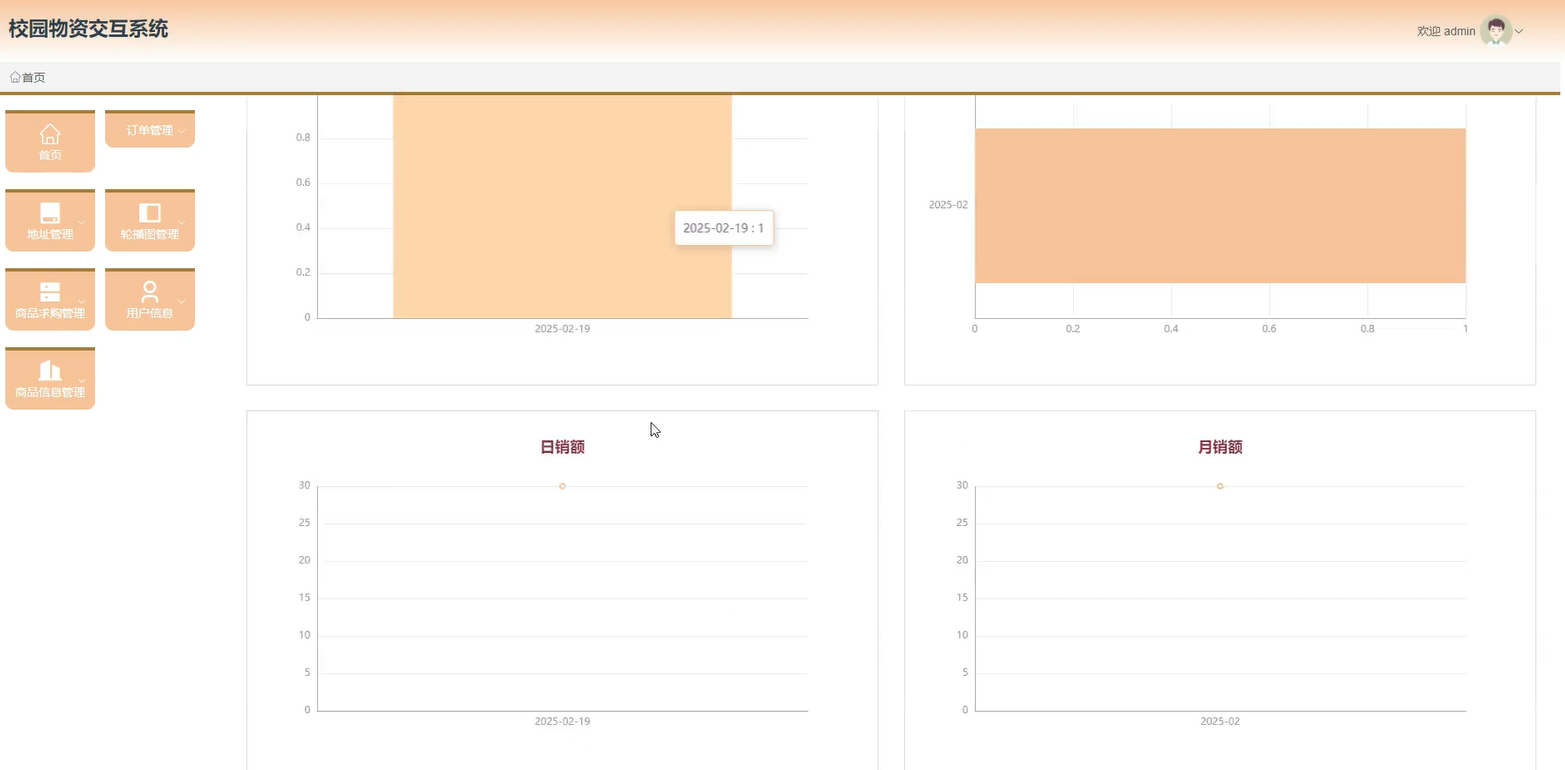
Task: Click the 2025-02 axis label under 月销额
Action: 1220,721
